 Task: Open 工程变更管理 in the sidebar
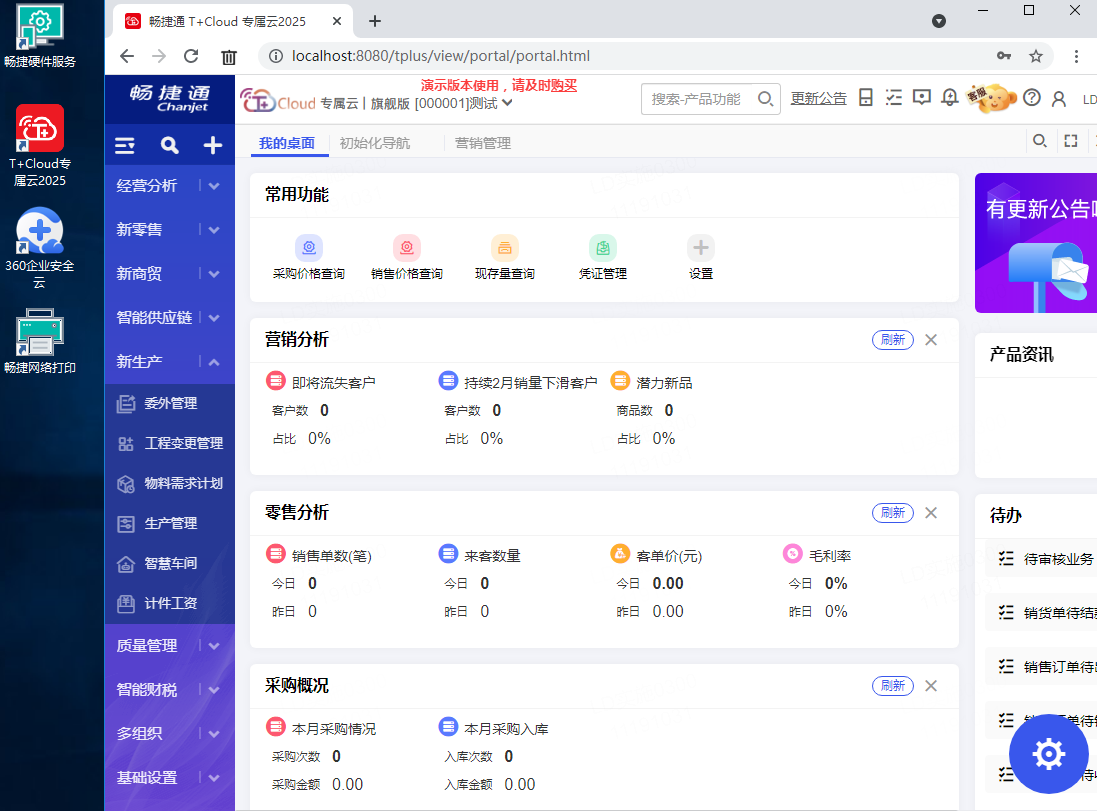[170, 444]
